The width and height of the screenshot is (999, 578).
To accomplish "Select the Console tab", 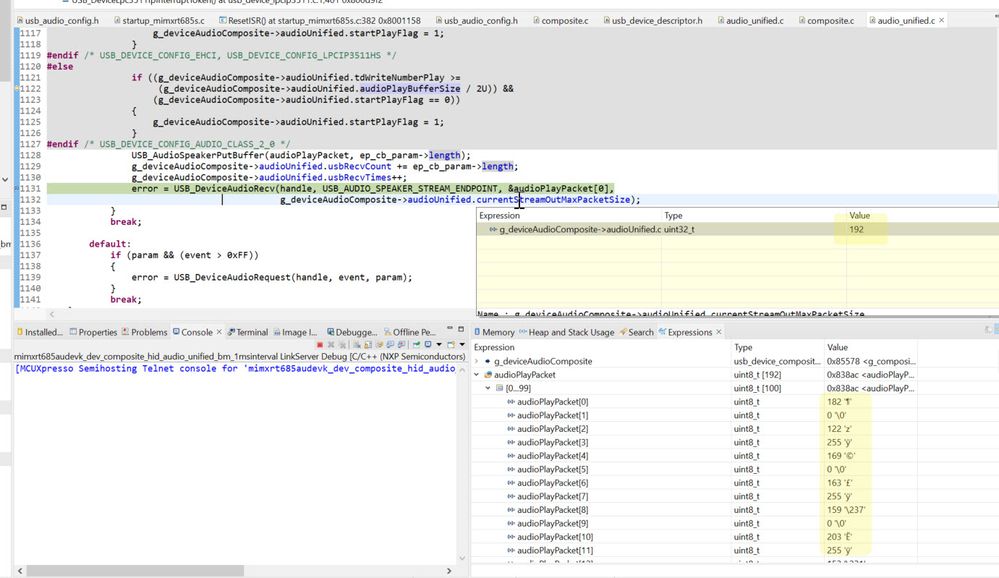I will coord(192,332).
